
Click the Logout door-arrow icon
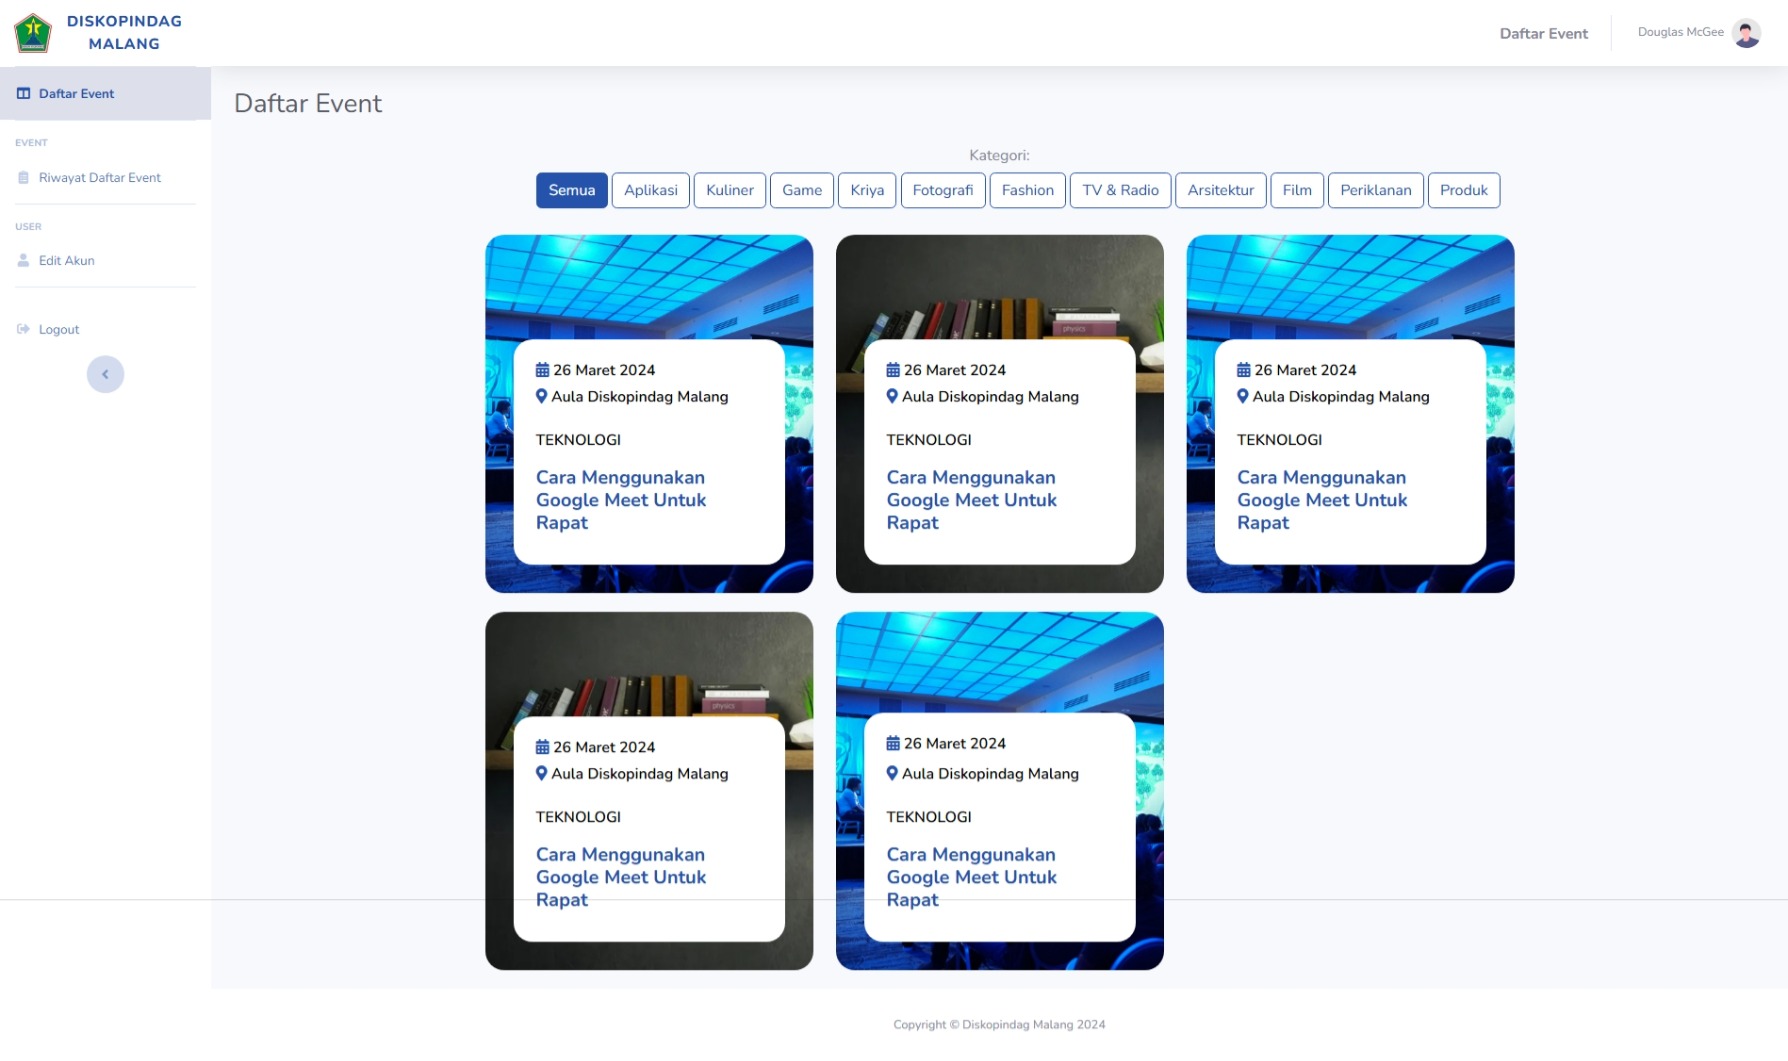23,330
